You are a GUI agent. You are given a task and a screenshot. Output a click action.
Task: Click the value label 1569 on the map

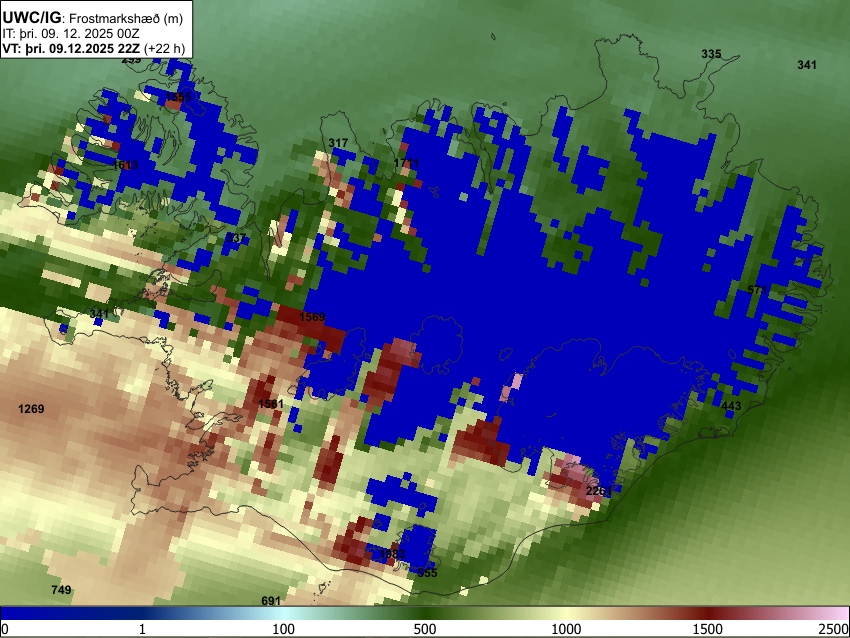coord(312,317)
